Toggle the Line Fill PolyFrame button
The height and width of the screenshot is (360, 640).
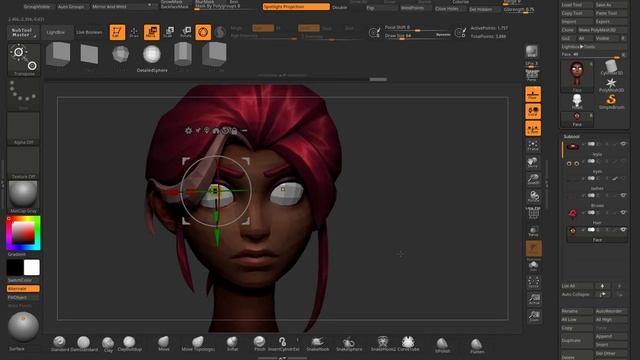tap(533, 213)
